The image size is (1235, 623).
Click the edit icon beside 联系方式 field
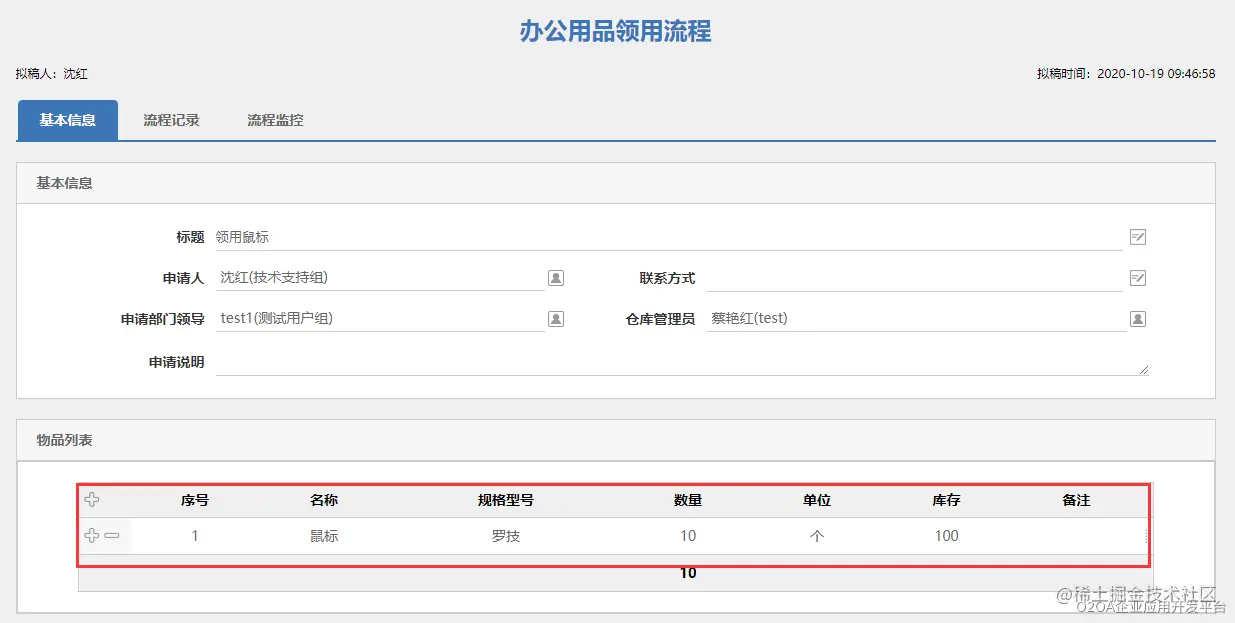point(1137,278)
